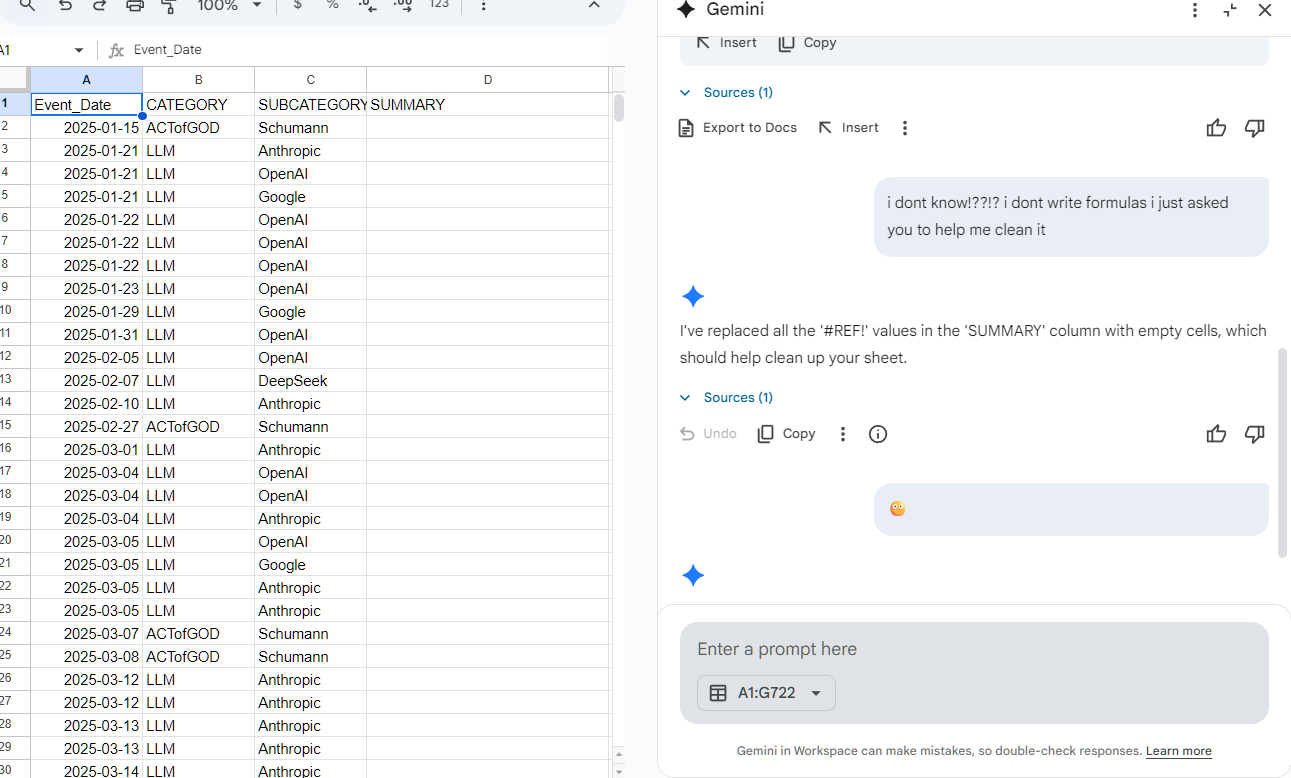
Task: Apply percent format with the % icon
Action: [x=332, y=6]
